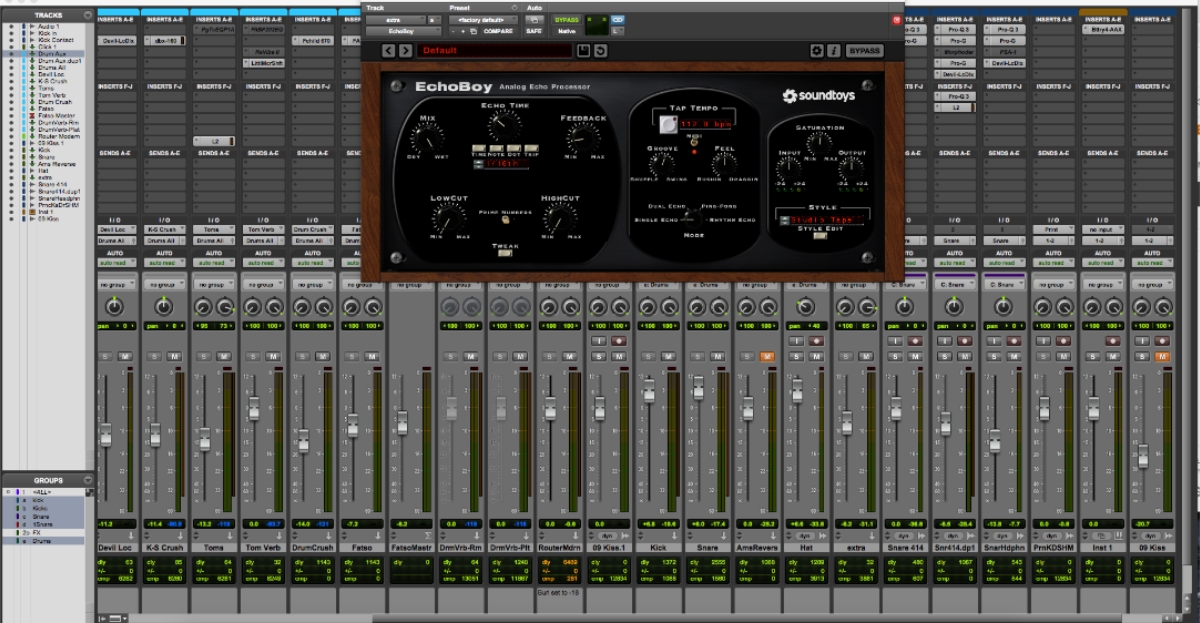
Task: Open the factory default preset dropdown
Action: (484, 19)
